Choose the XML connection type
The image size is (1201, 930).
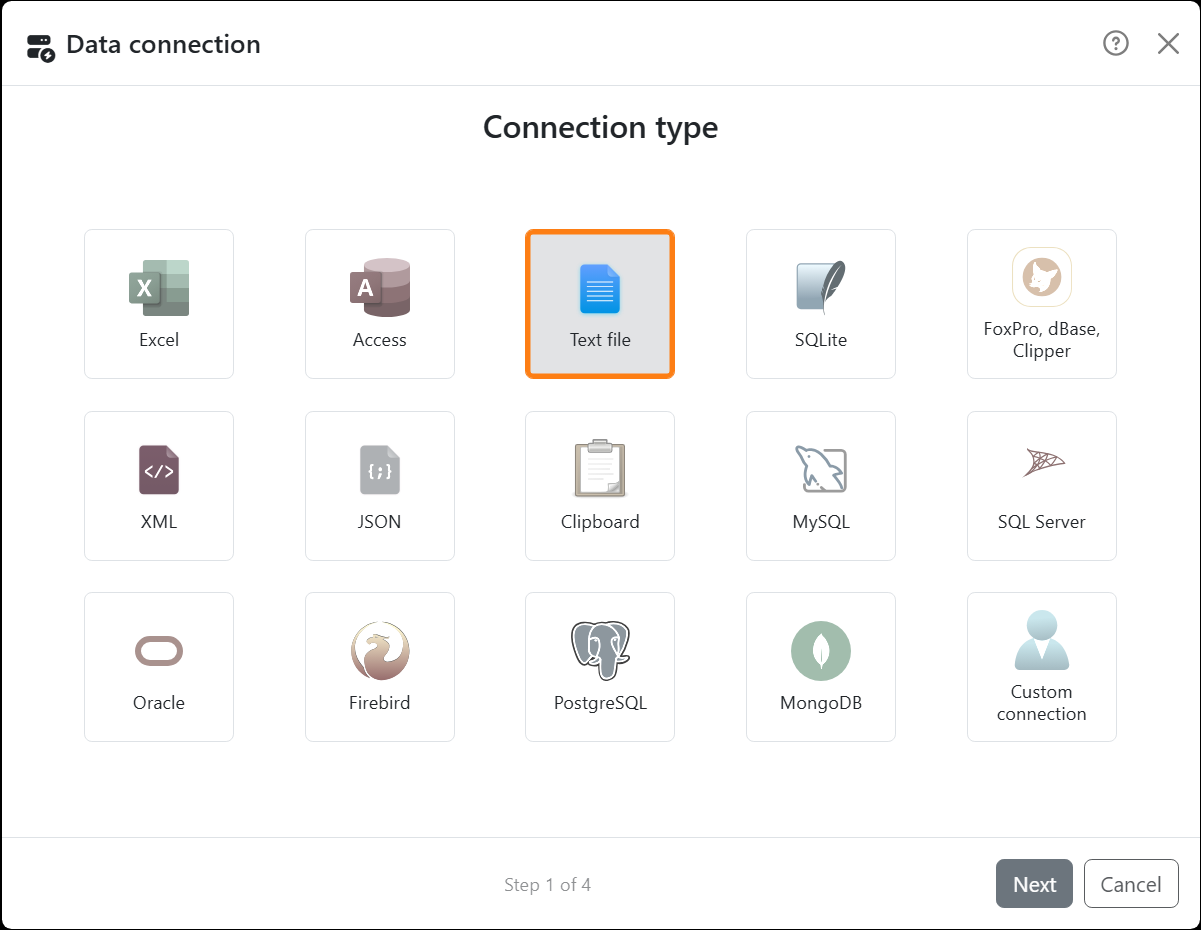pos(159,486)
